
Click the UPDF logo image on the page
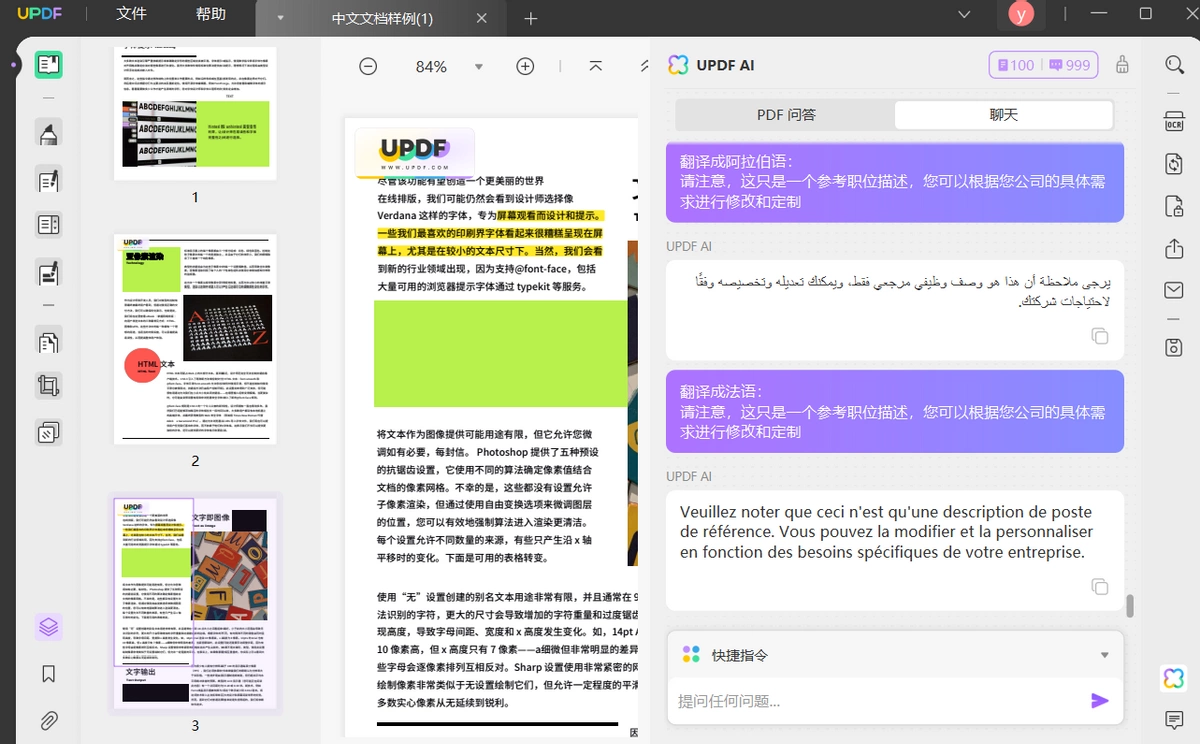pos(414,152)
